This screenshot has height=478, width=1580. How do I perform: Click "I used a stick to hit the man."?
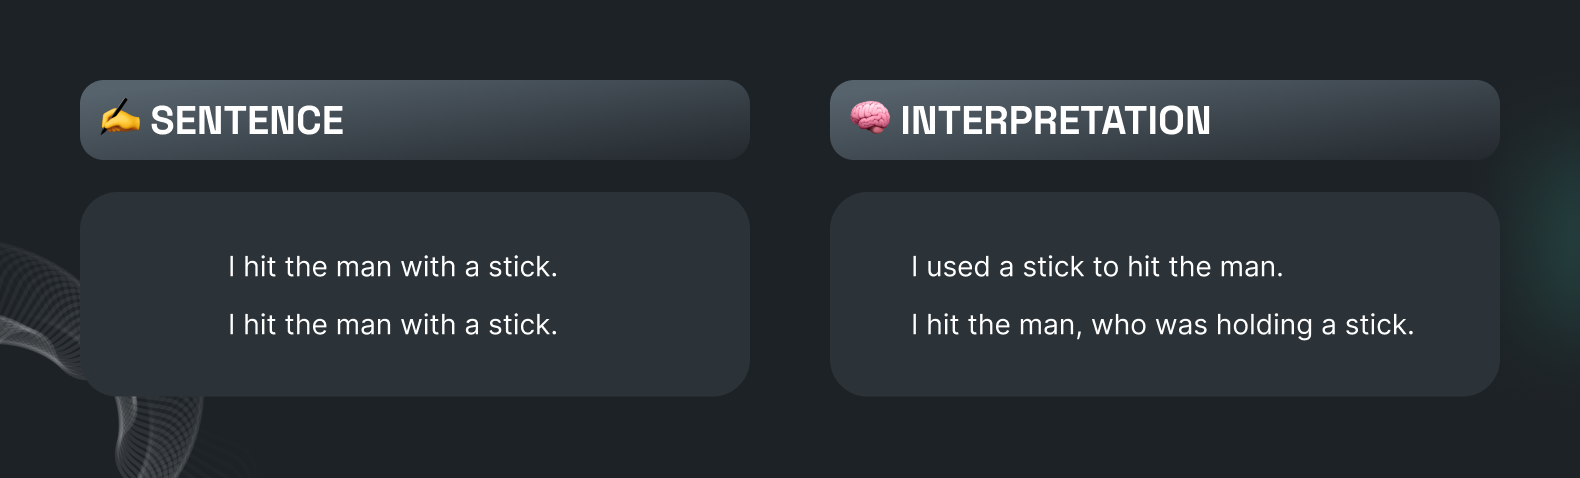(1097, 267)
